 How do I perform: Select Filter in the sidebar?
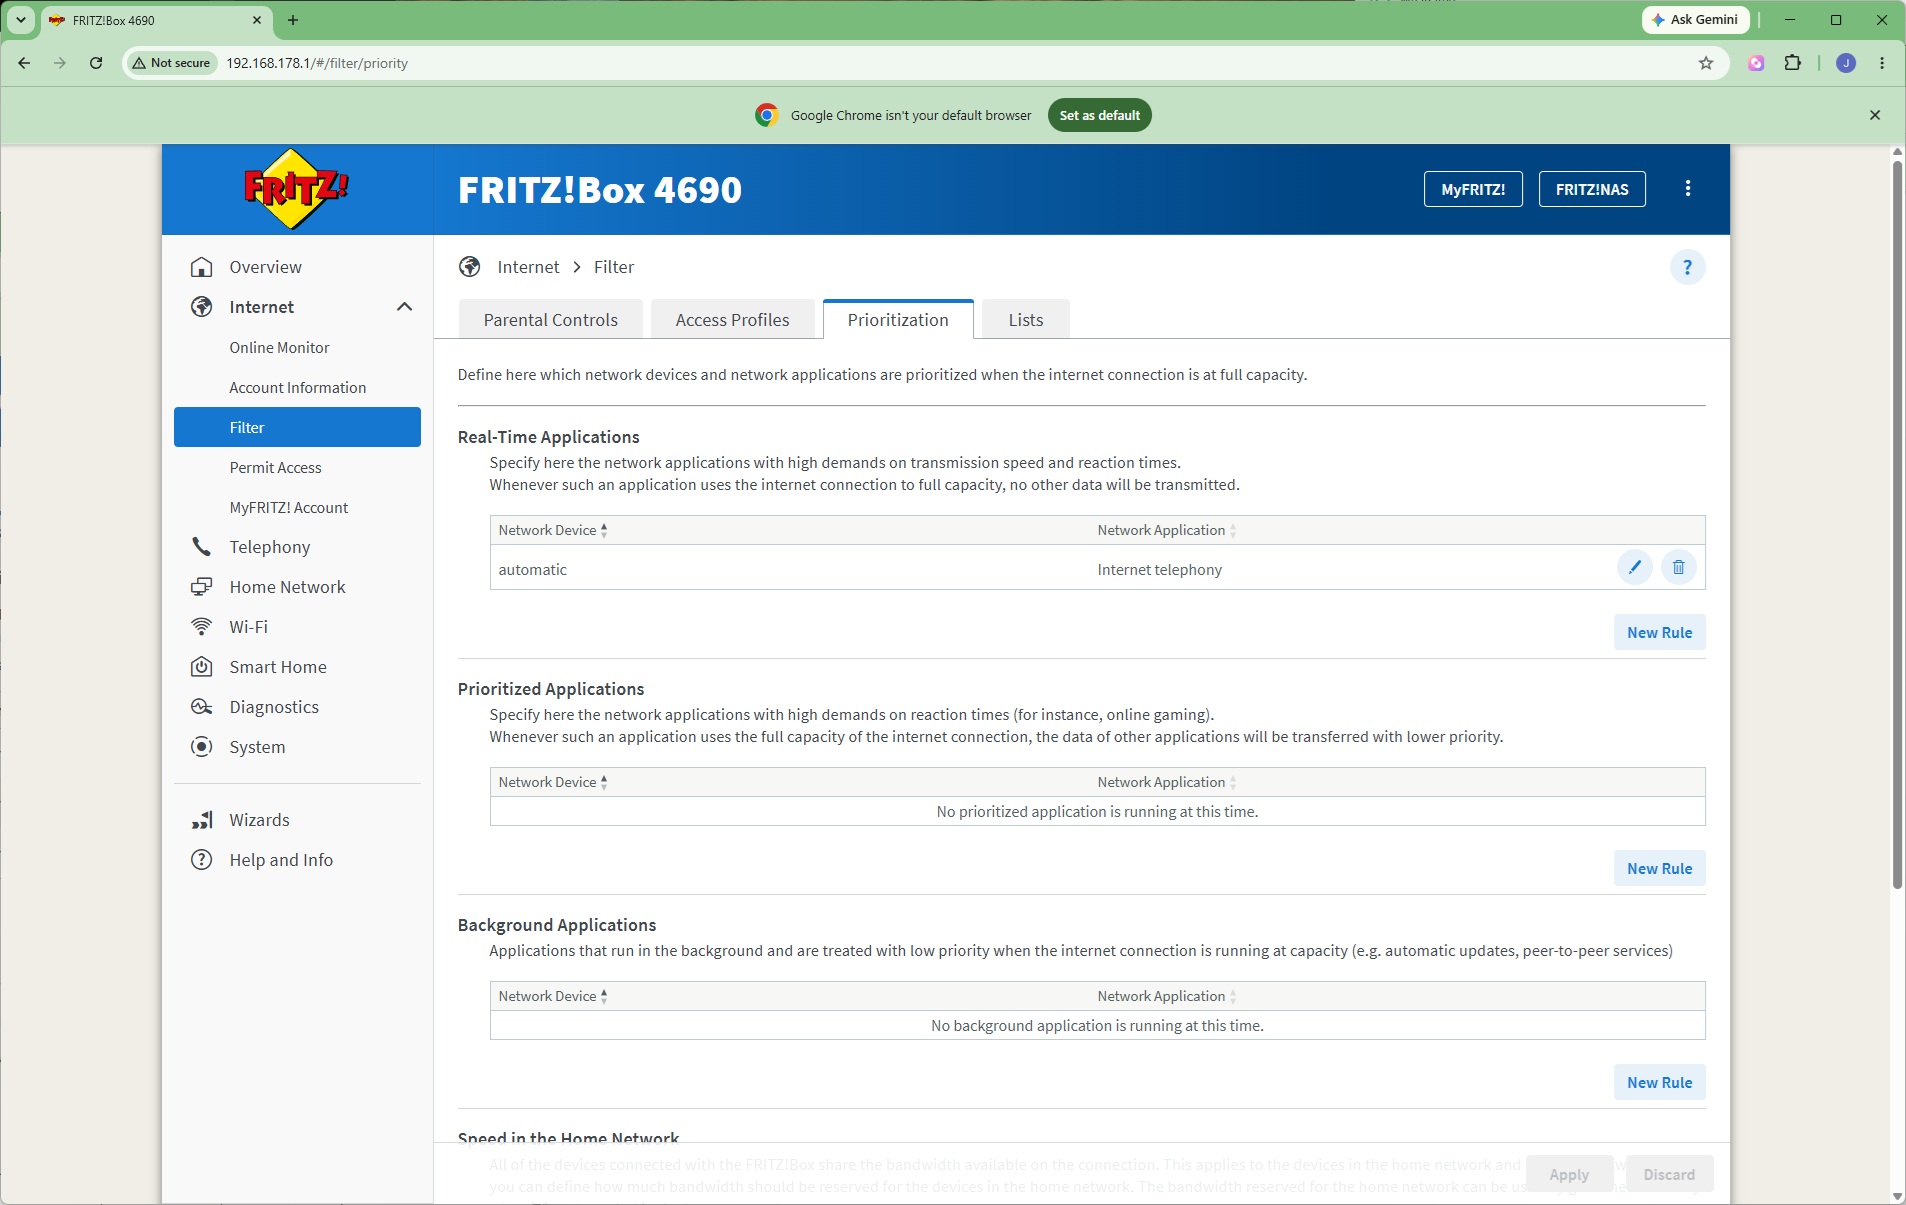[x=297, y=427]
